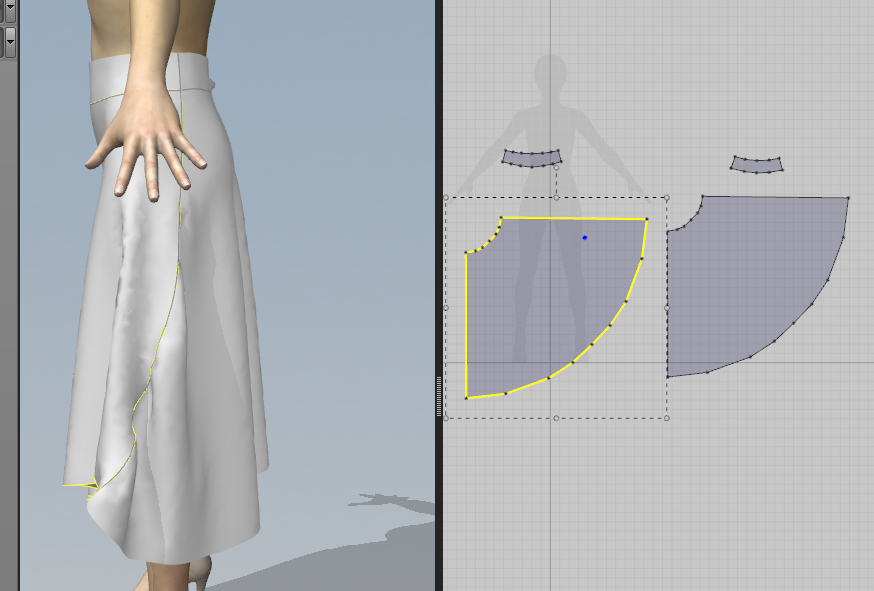This screenshot has height=591, width=874.
Task: Click the bottom-middle handle of the selection box
Action: (x=556, y=418)
